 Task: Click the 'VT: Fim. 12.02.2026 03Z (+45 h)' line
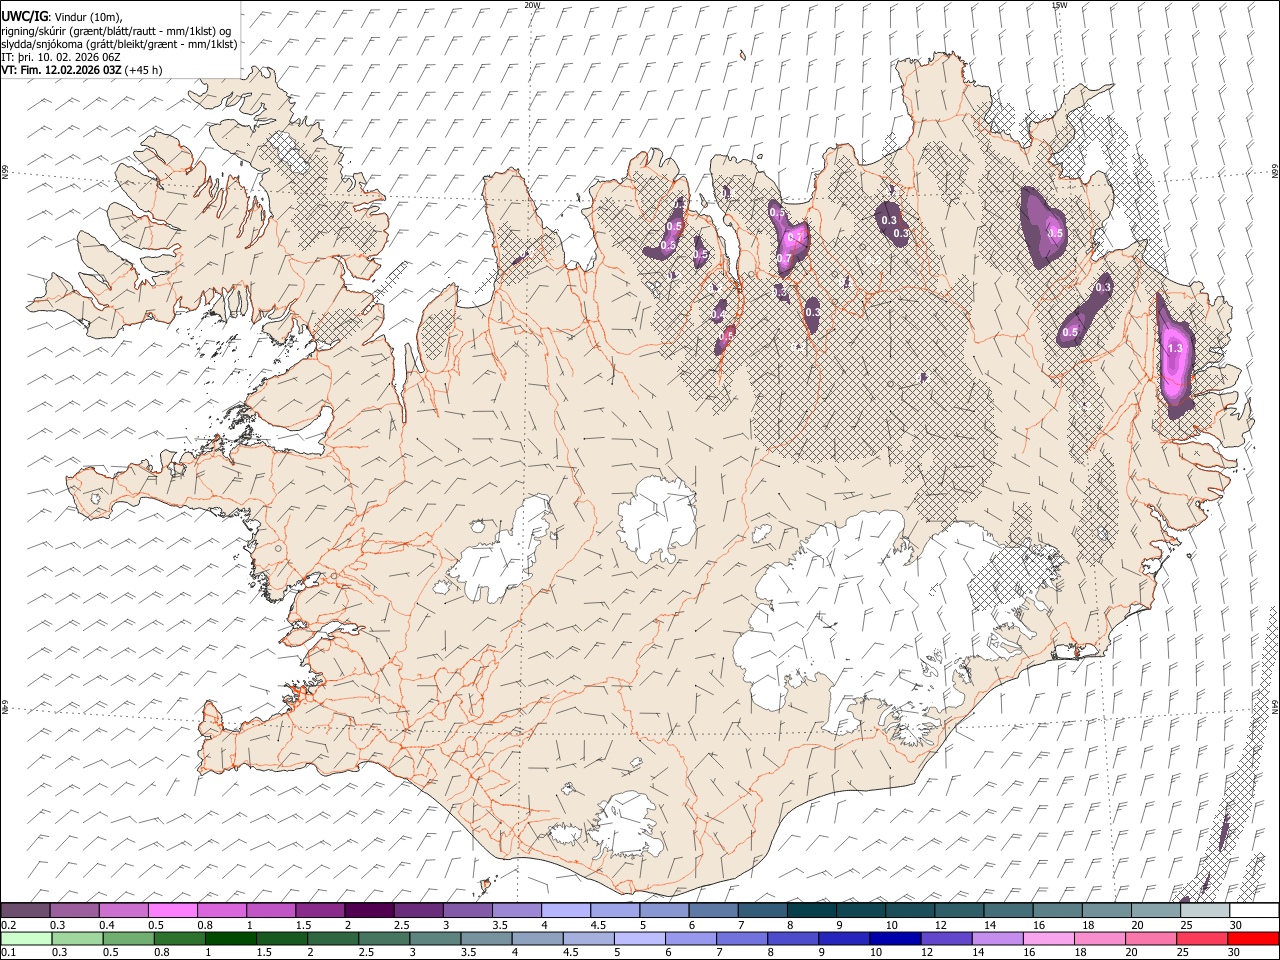point(81,70)
